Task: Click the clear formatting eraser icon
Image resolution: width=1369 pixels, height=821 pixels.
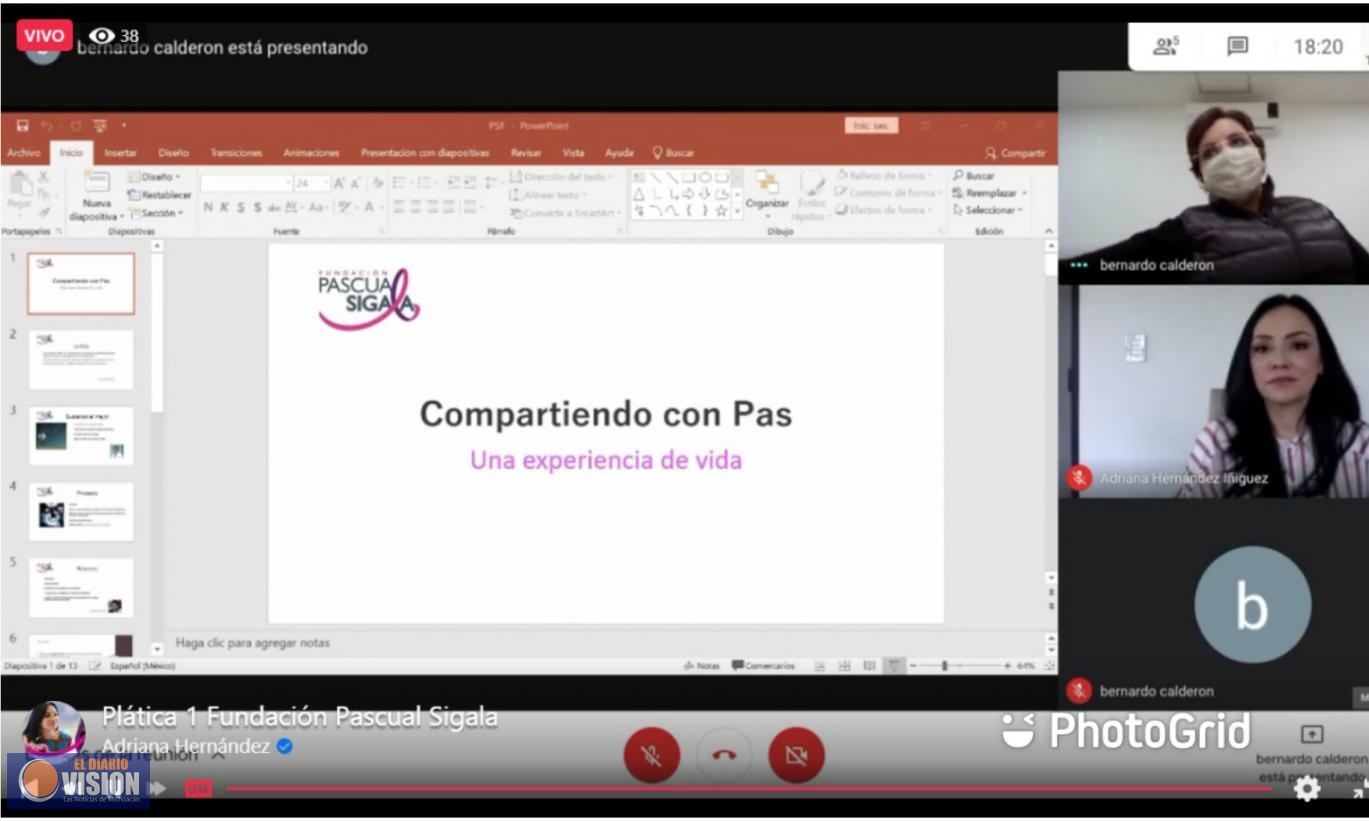Action: pos(377,183)
